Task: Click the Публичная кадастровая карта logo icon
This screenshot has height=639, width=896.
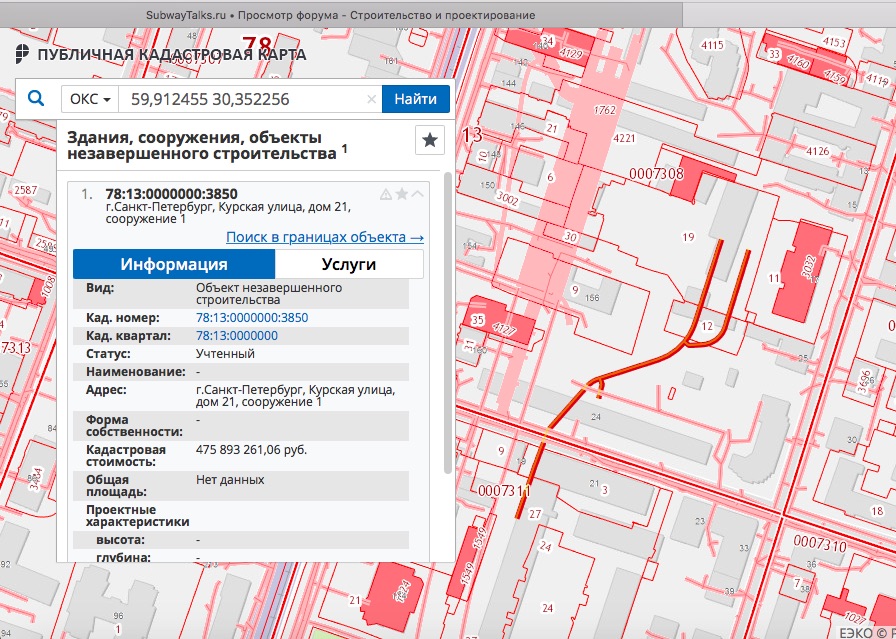Action: 22,54
